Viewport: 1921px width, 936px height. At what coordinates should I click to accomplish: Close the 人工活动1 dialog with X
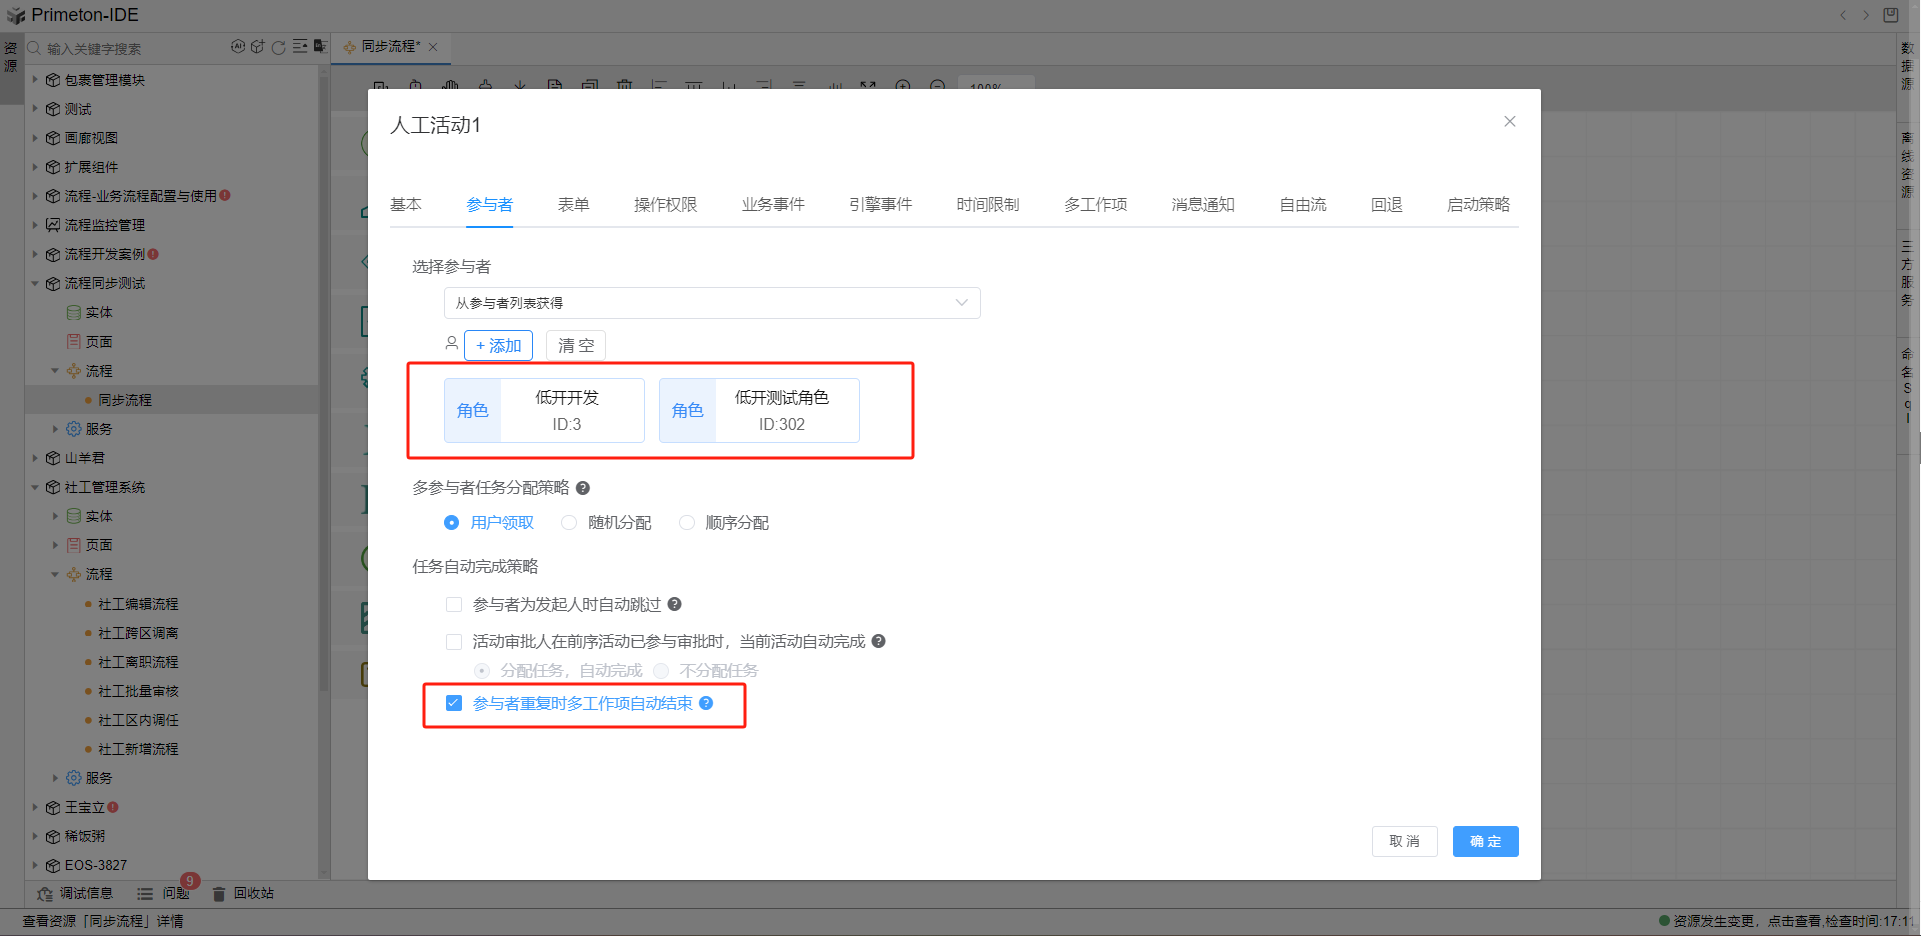1510,122
